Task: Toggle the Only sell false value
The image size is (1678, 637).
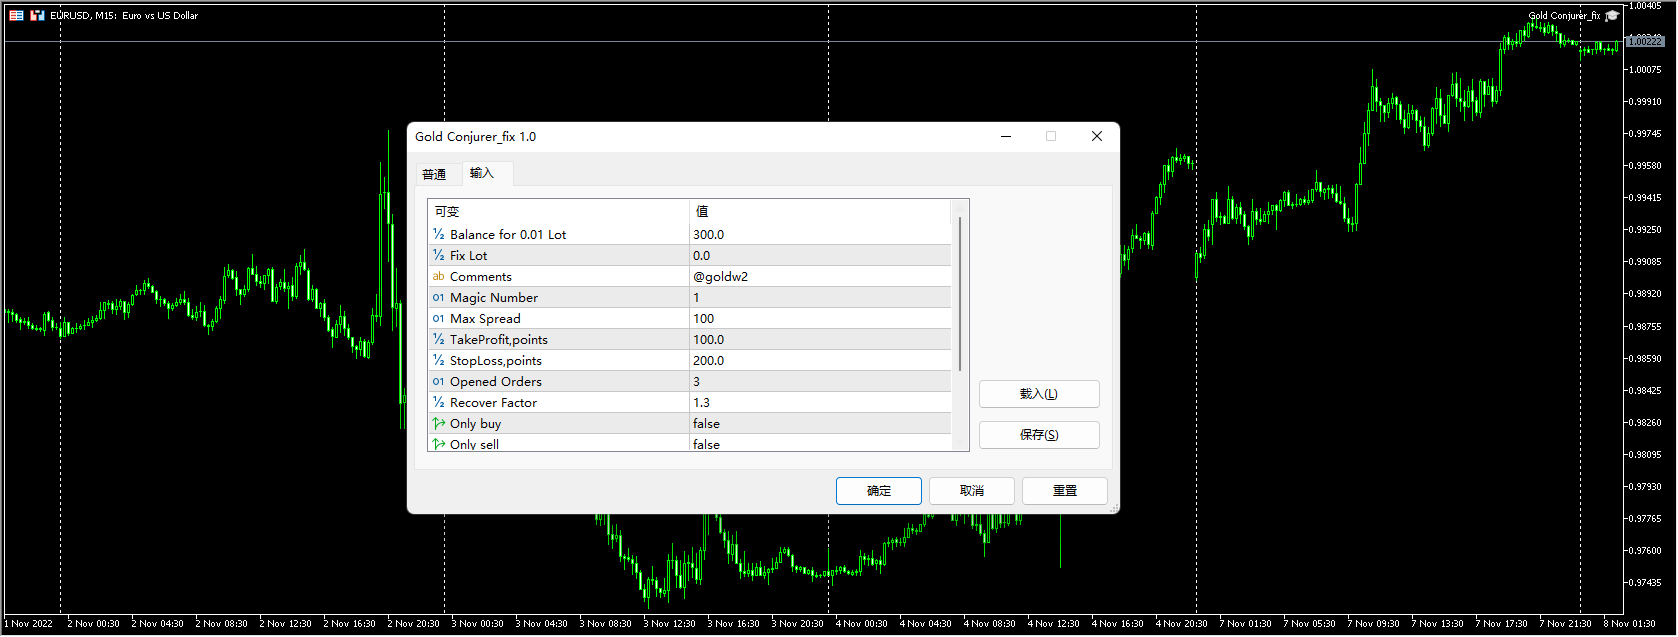Action: [x=706, y=444]
